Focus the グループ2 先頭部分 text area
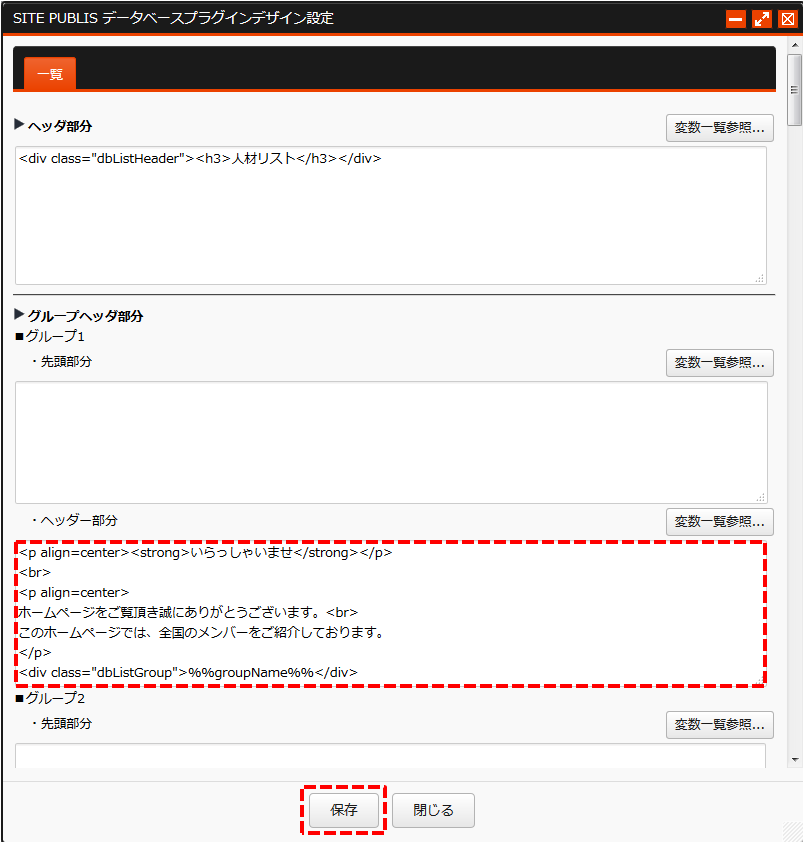The width and height of the screenshot is (804, 843). click(391, 756)
